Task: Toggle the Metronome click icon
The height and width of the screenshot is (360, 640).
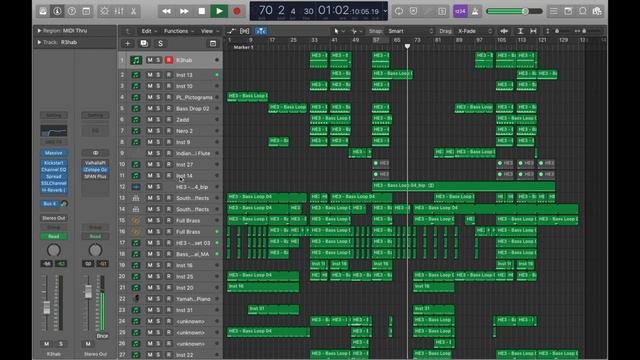Action: point(475,11)
